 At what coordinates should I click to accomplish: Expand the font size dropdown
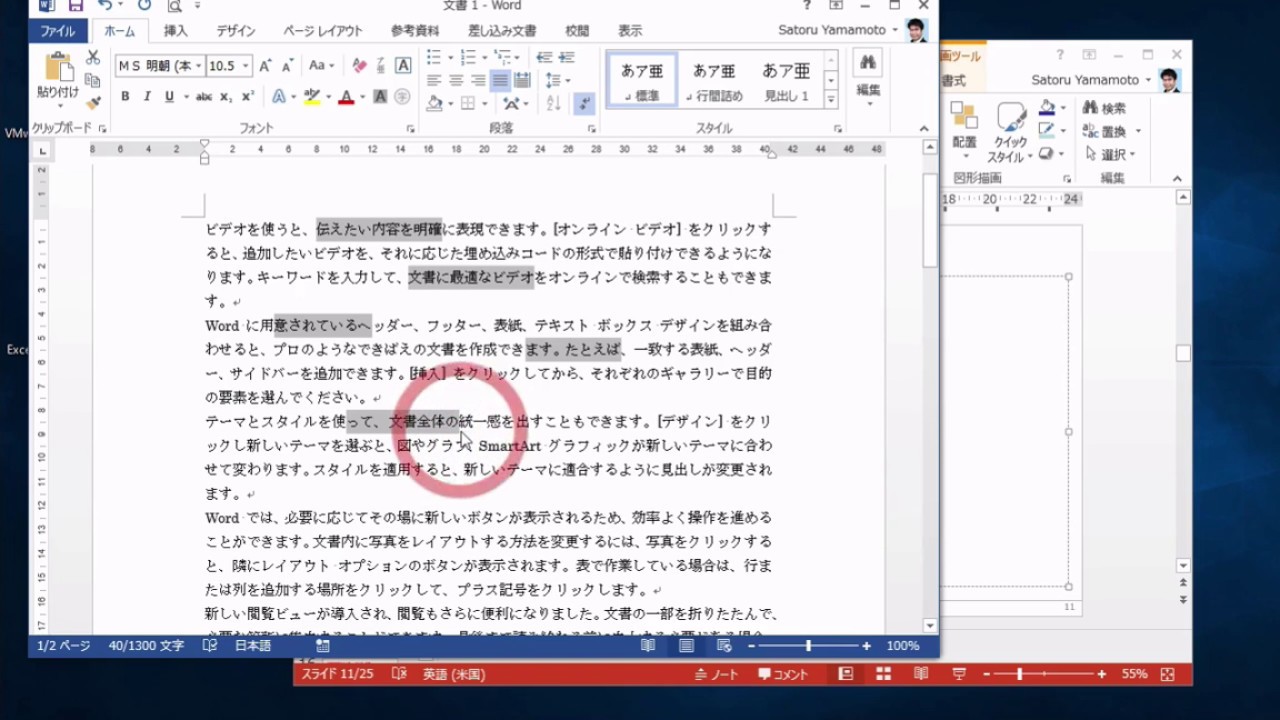pos(246,66)
